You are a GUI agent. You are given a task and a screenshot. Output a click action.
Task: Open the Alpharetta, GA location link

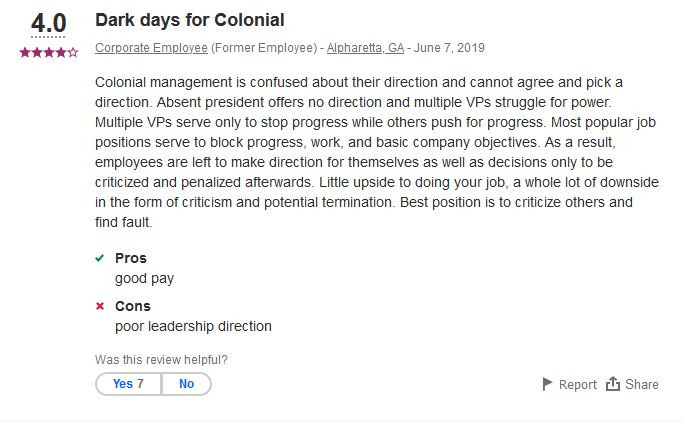pyautogui.click(x=365, y=48)
